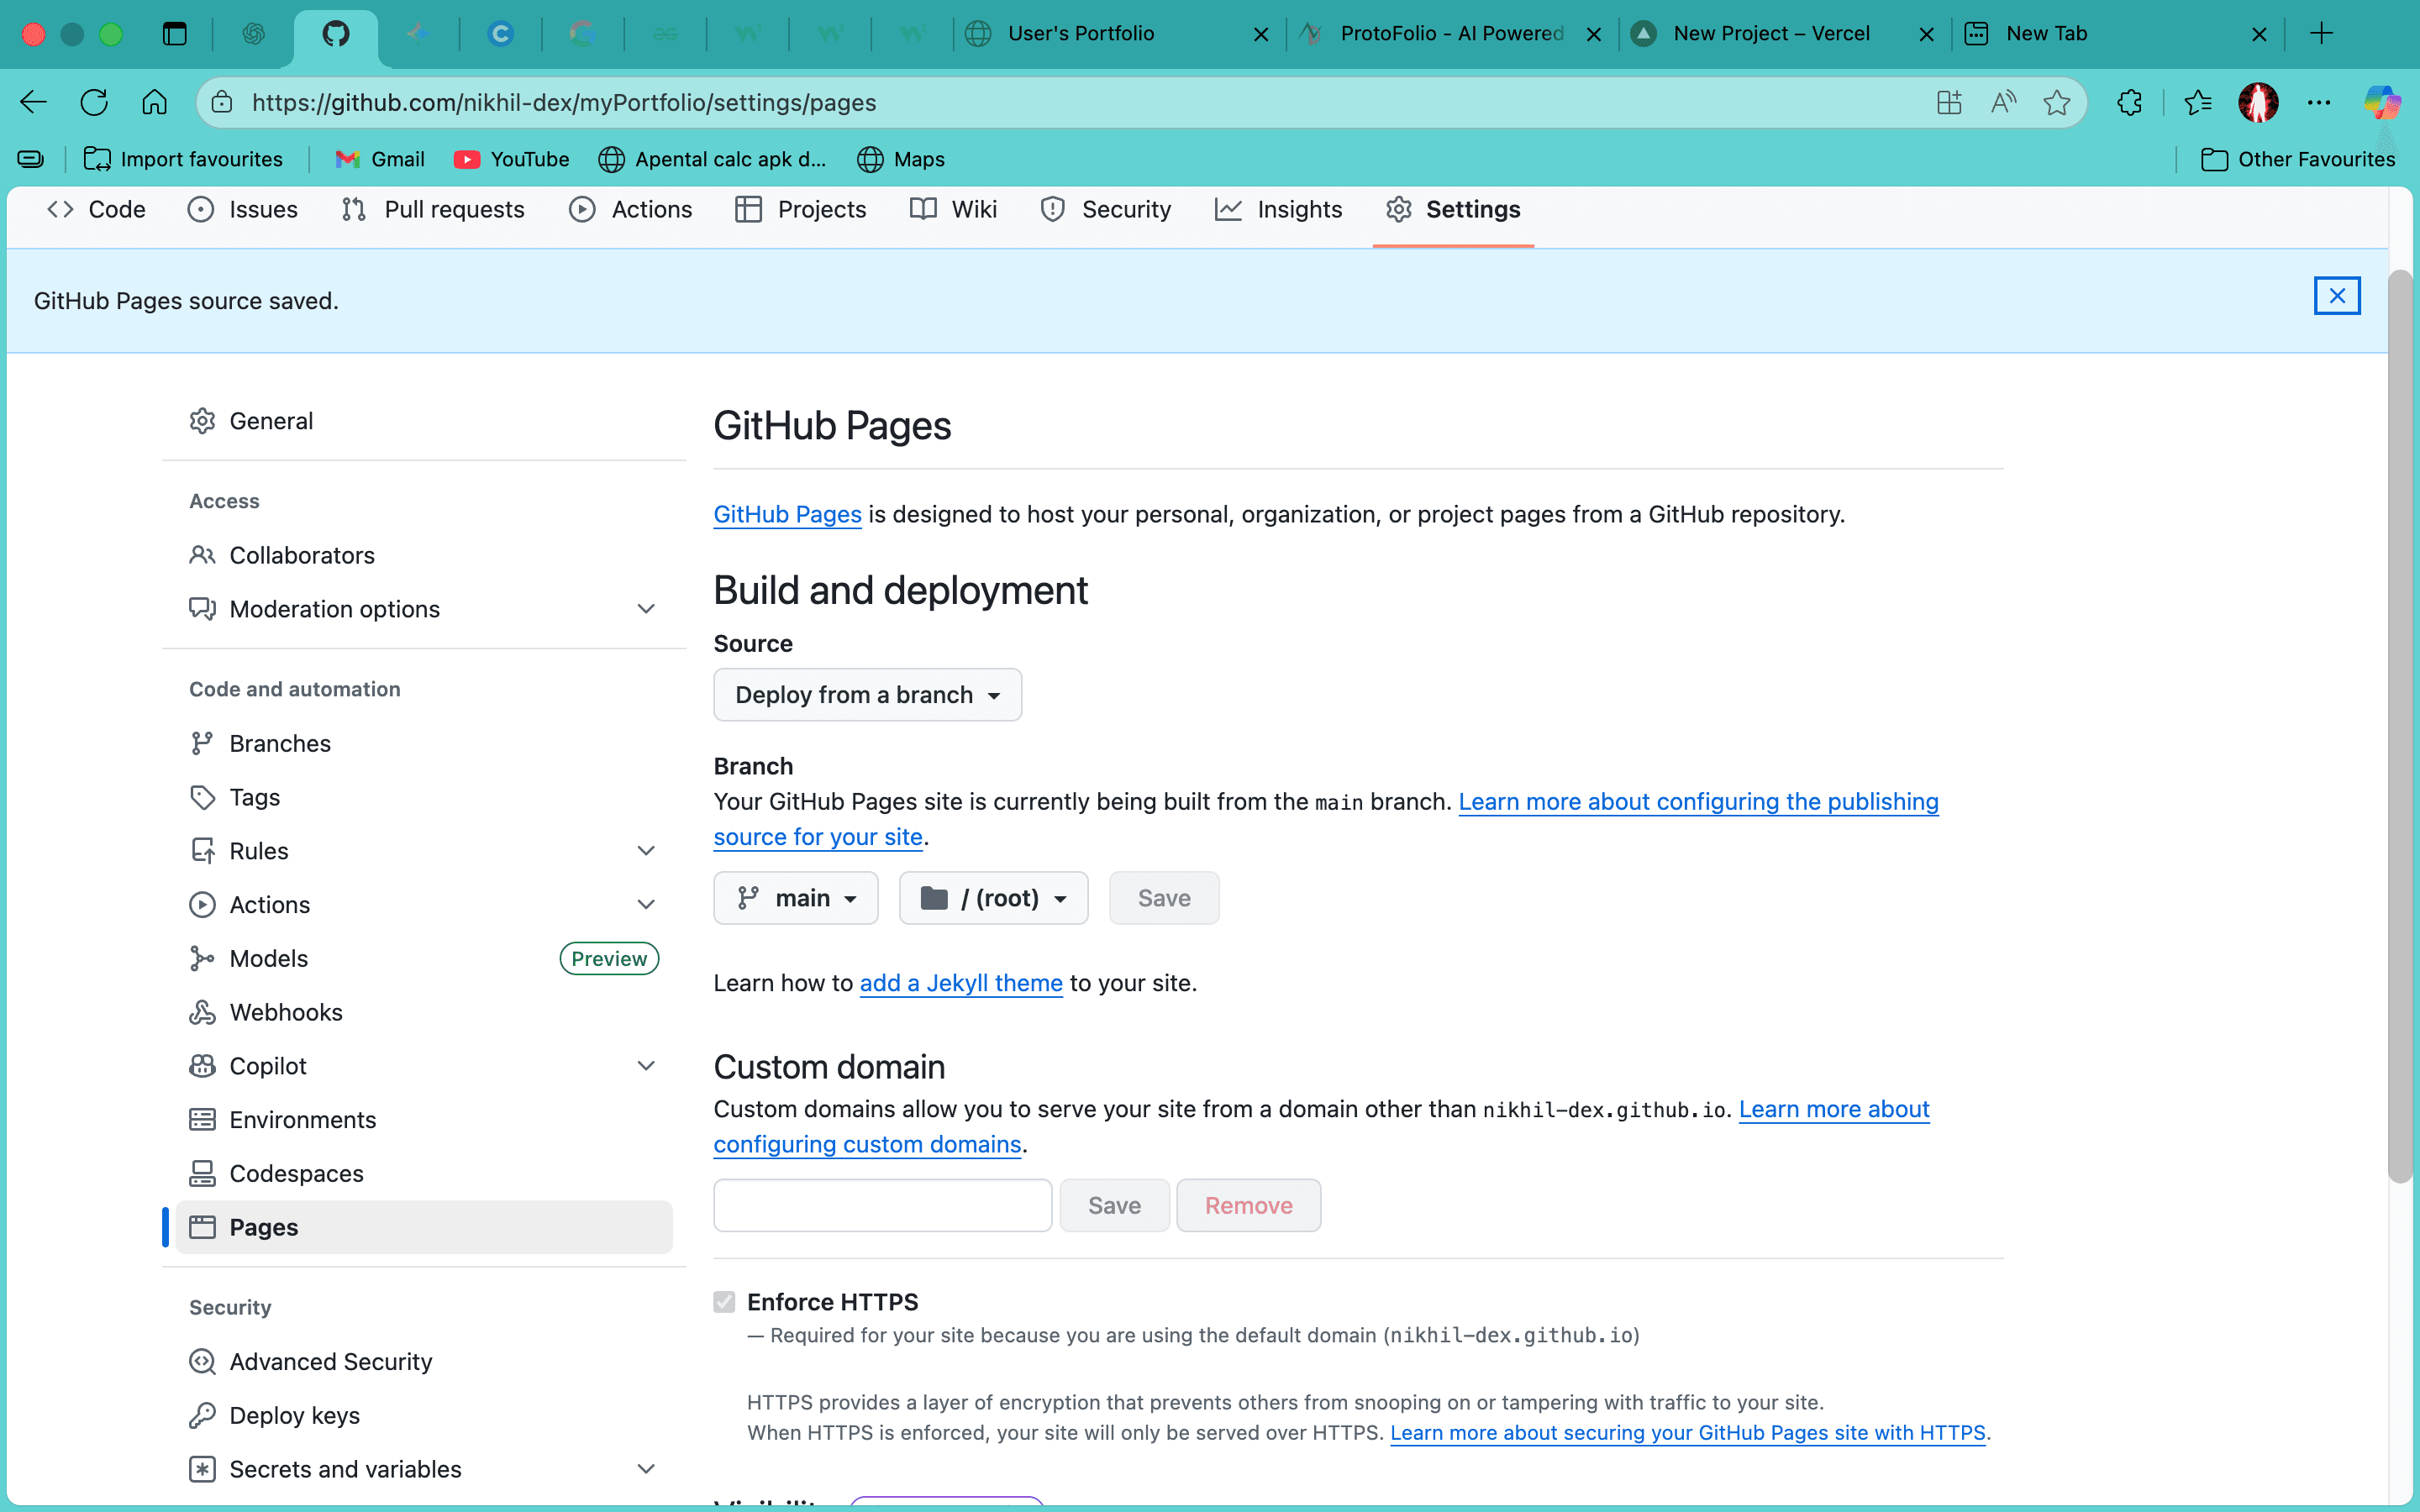Open the configuring custom domains link

867,1144
